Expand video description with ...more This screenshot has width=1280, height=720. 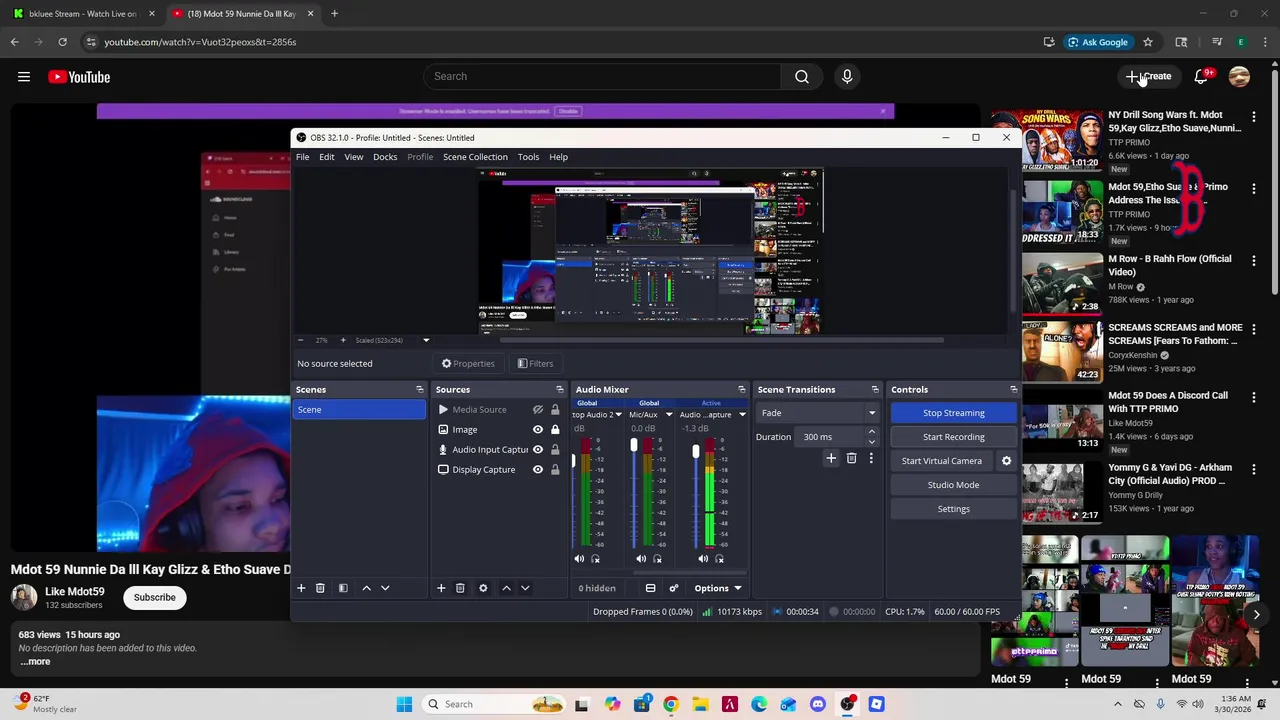(x=34, y=661)
